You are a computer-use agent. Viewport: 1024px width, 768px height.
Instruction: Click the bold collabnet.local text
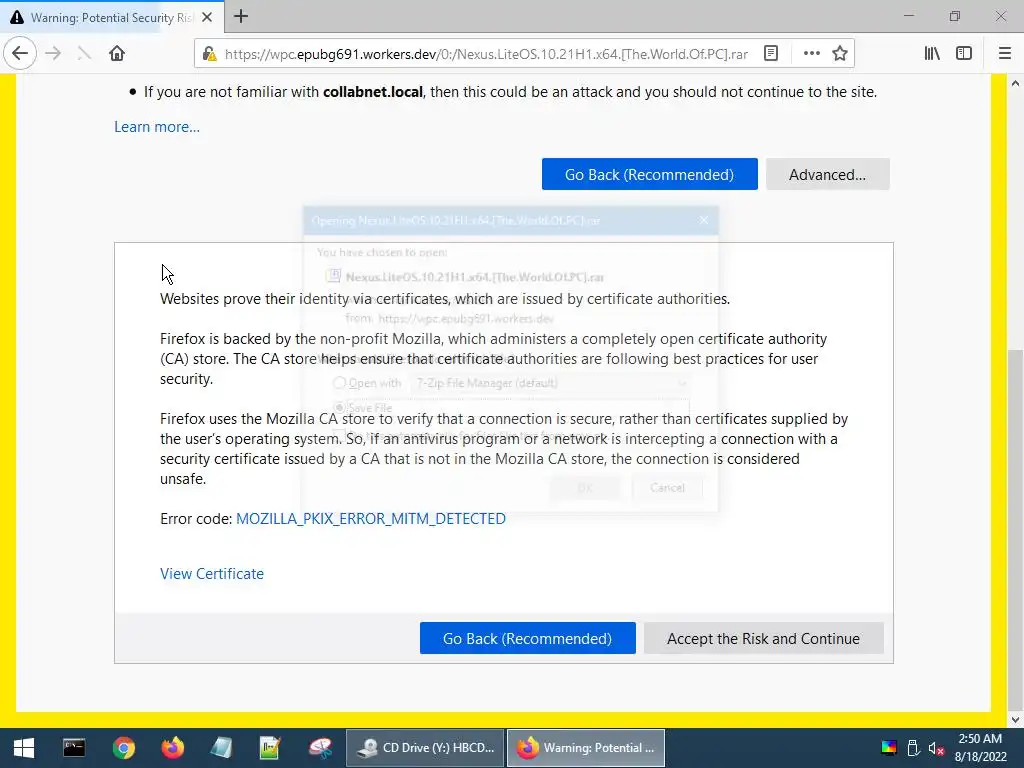click(x=373, y=92)
